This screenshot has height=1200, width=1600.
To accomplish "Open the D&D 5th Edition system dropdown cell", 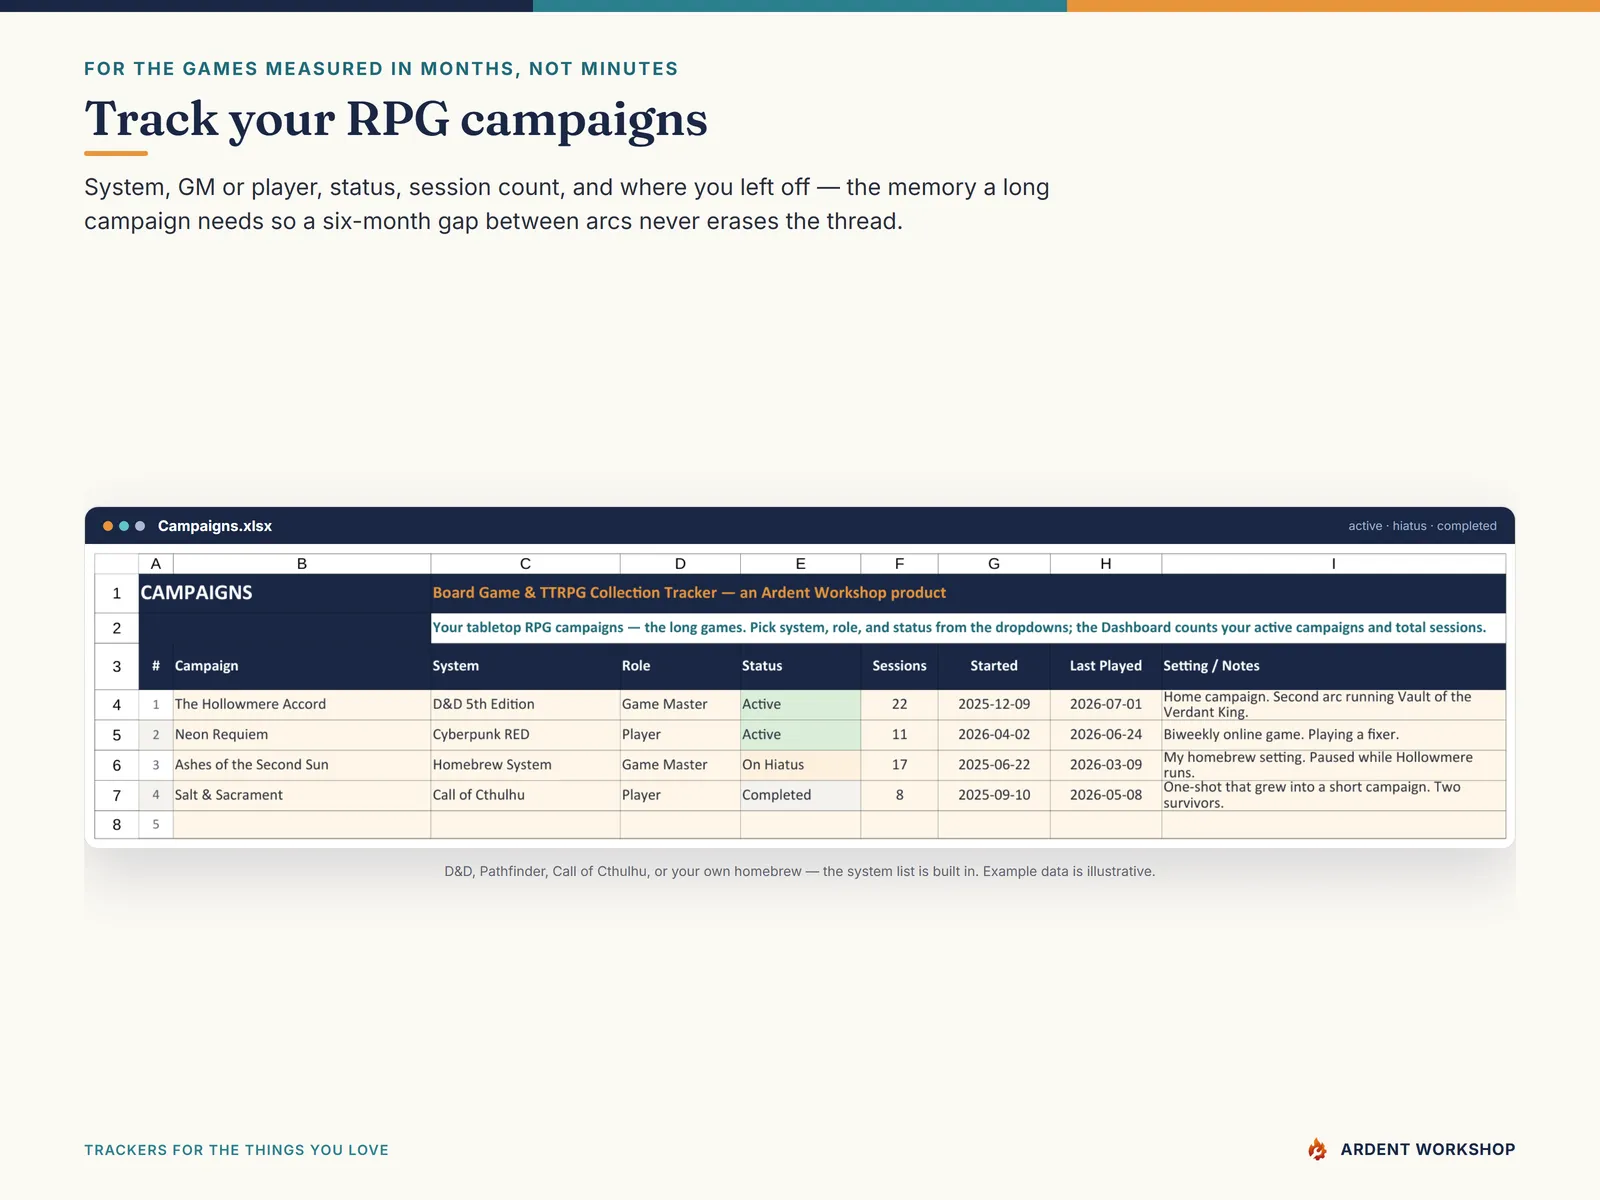I will pyautogui.click(x=525, y=705).
